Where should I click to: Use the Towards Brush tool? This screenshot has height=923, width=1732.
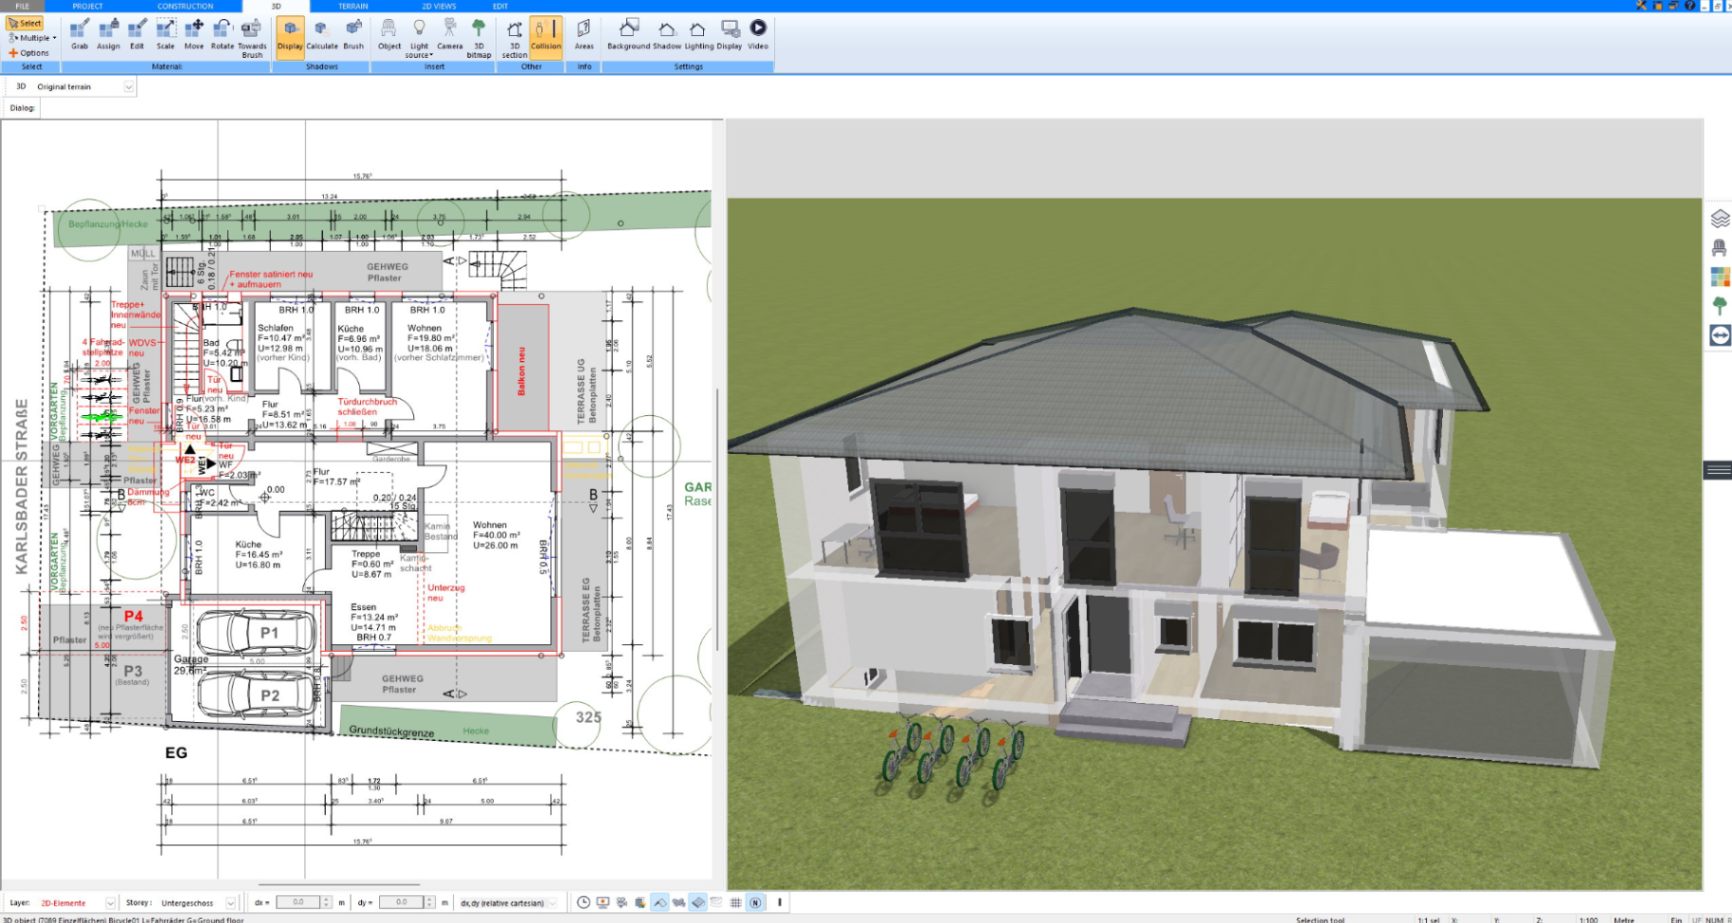pyautogui.click(x=252, y=38)
